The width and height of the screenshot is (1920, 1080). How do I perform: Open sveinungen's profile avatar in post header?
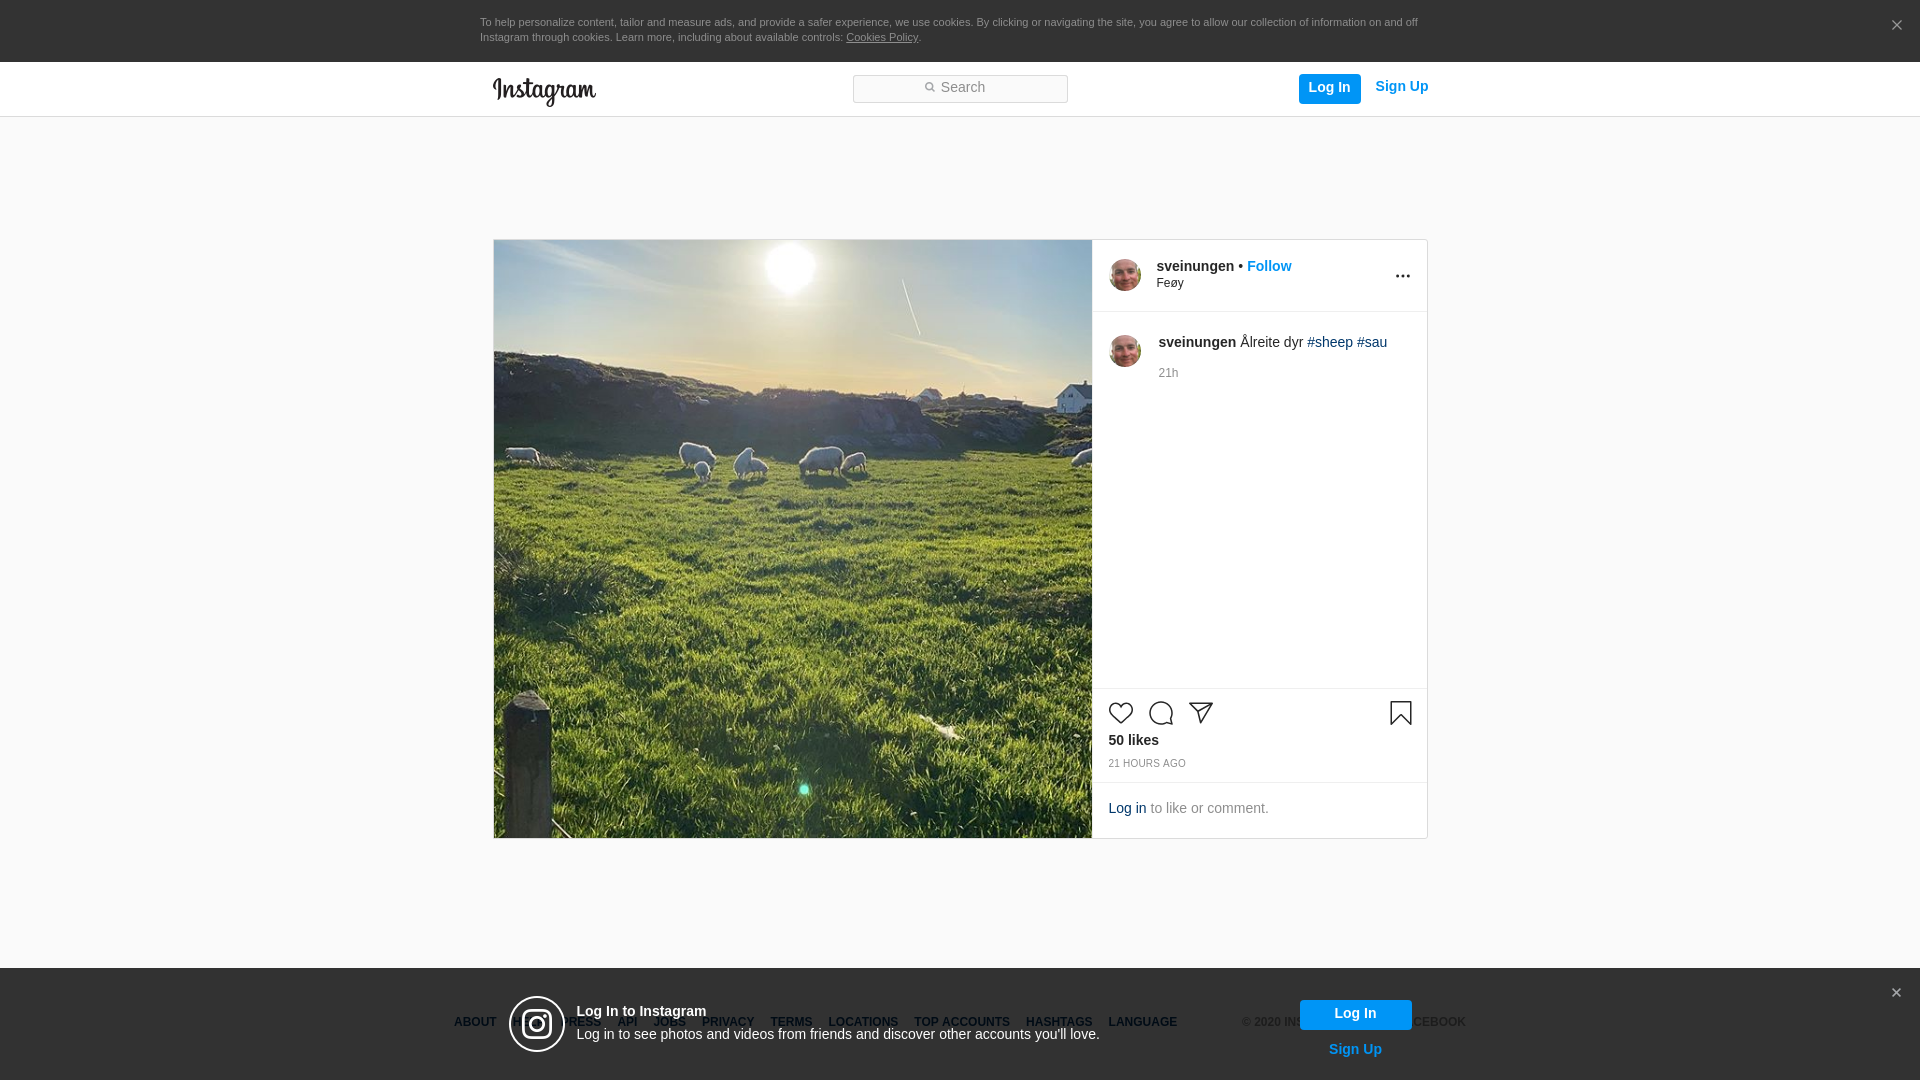pyautogui.click(x=1124, y=275)
